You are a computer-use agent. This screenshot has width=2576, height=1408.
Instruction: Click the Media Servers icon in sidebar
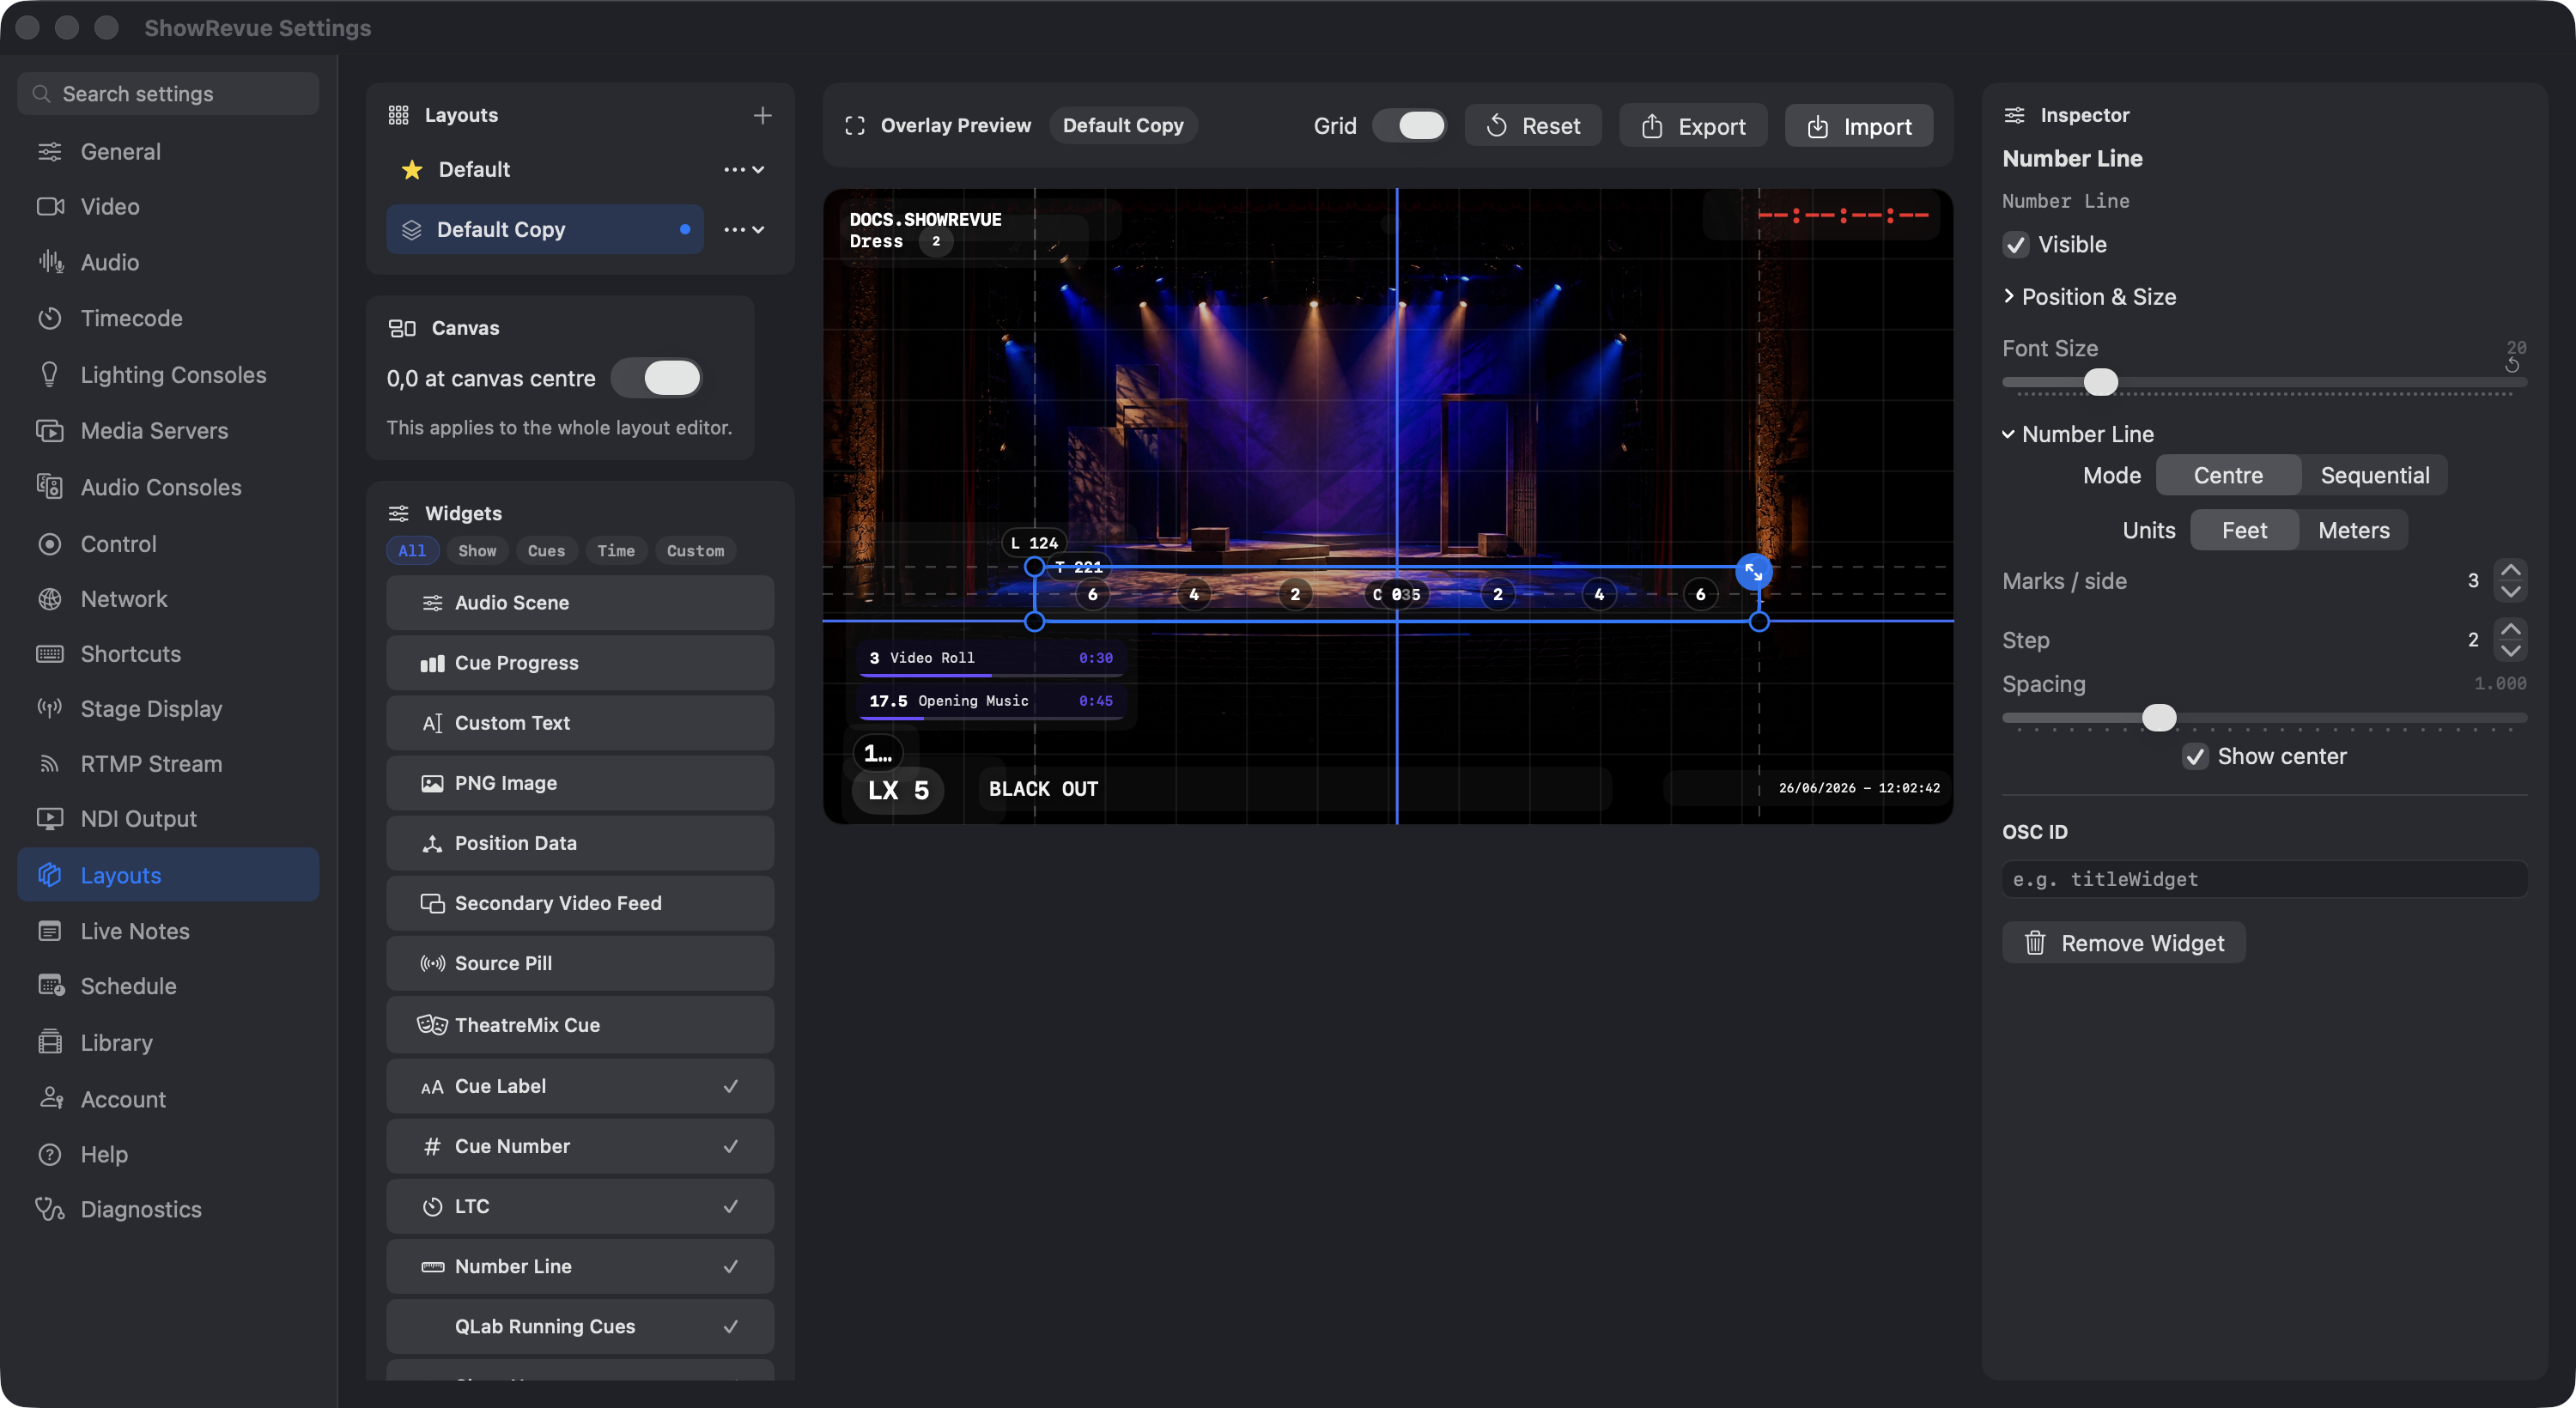pos(49,431)
